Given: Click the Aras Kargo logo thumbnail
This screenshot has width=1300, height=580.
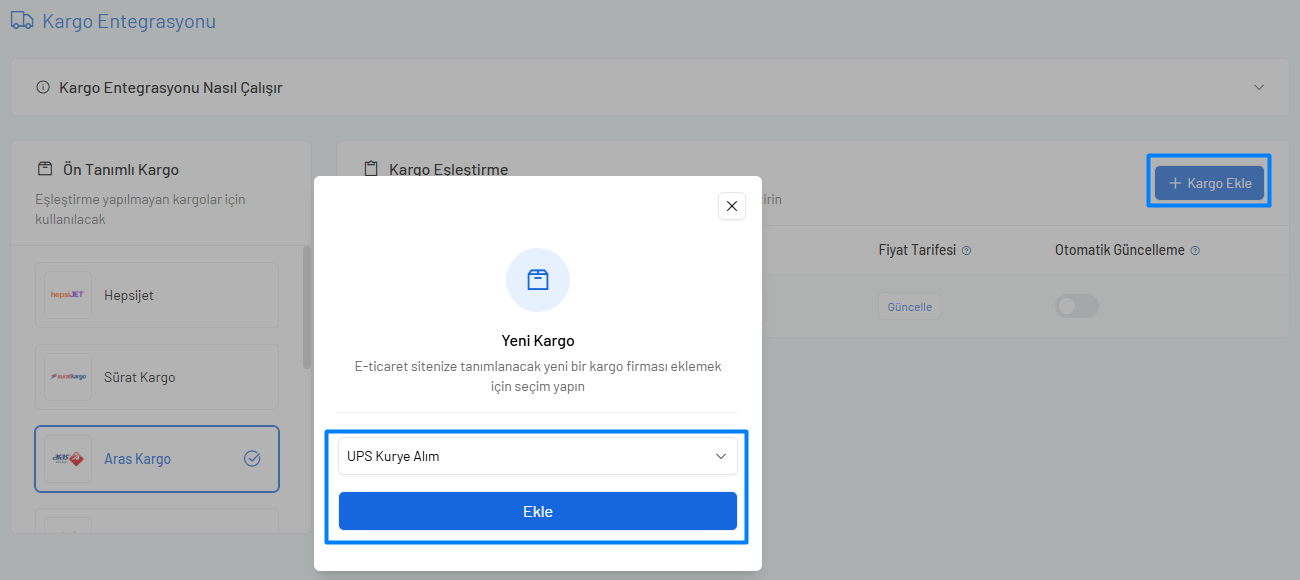Looking at the screenshot, I should point(68,459).
